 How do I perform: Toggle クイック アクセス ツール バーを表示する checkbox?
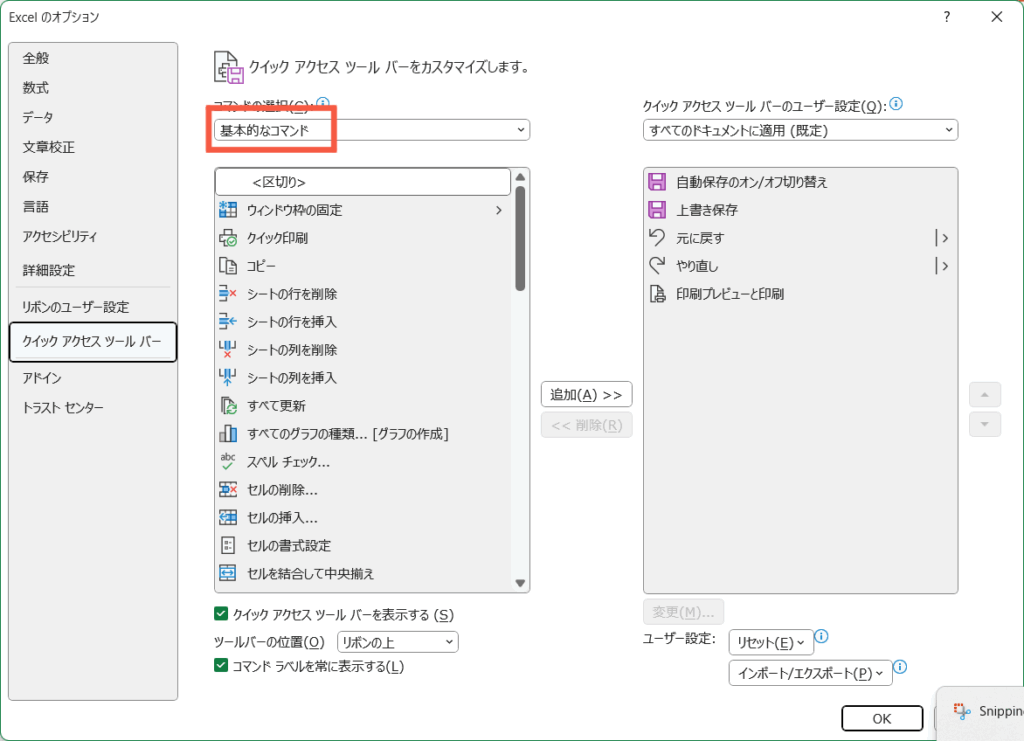click(x=221, y=614)
